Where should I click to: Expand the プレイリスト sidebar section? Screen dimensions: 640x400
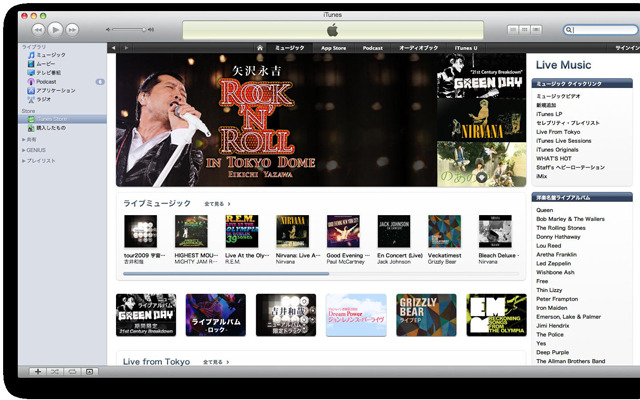click(x=24, y=161)
